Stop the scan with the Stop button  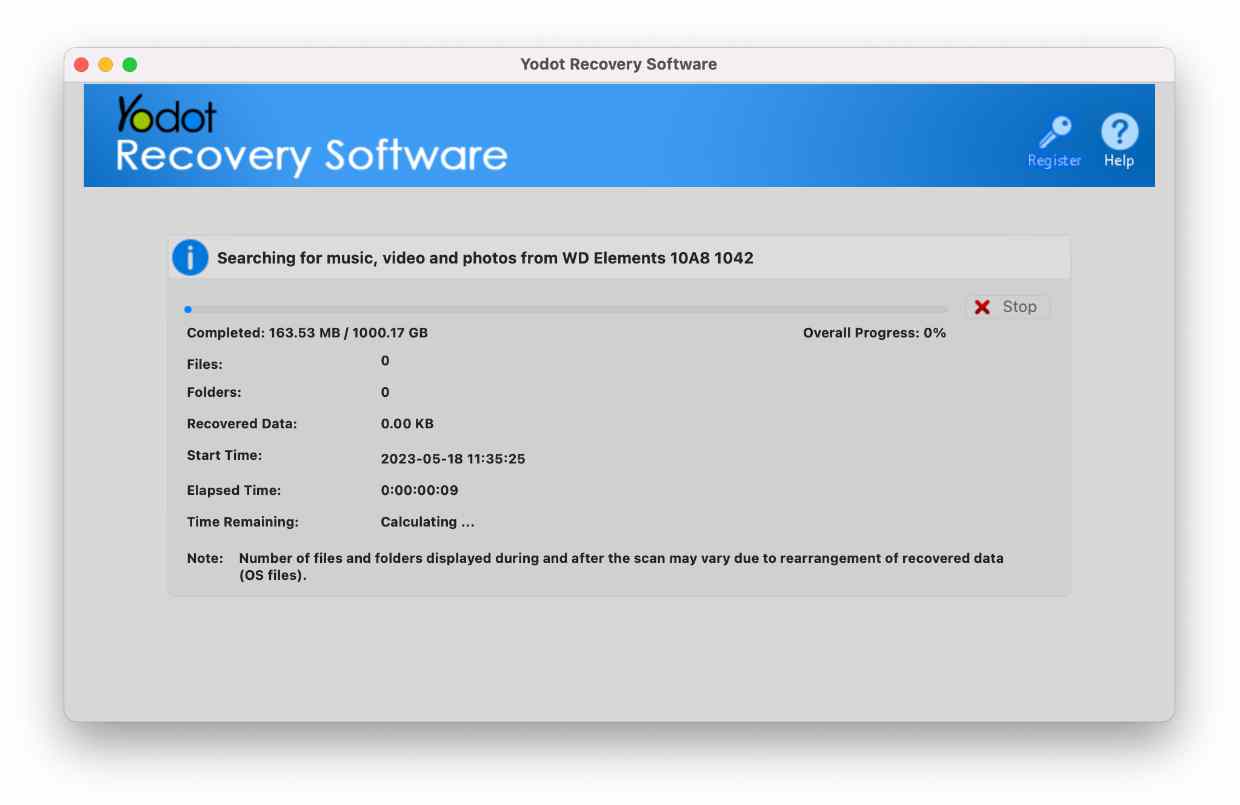click(1007, 307)
